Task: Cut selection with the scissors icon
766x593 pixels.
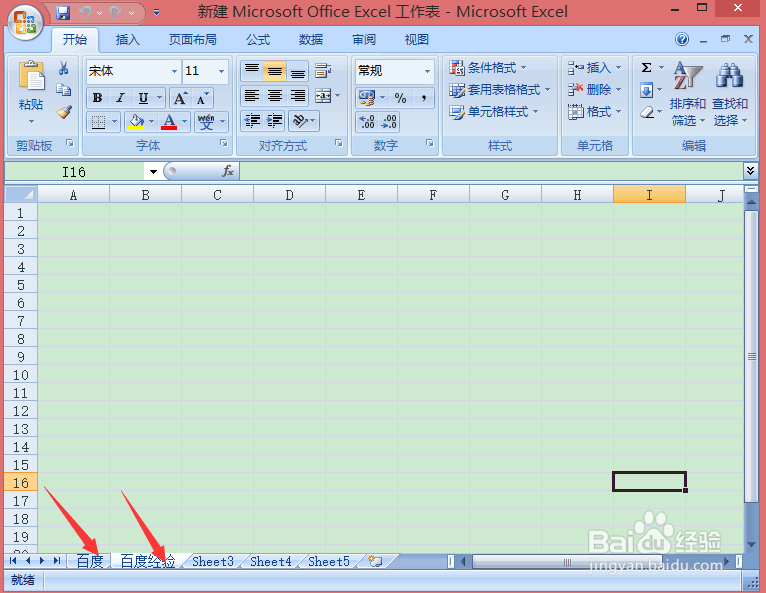Action: click(64, 68)
